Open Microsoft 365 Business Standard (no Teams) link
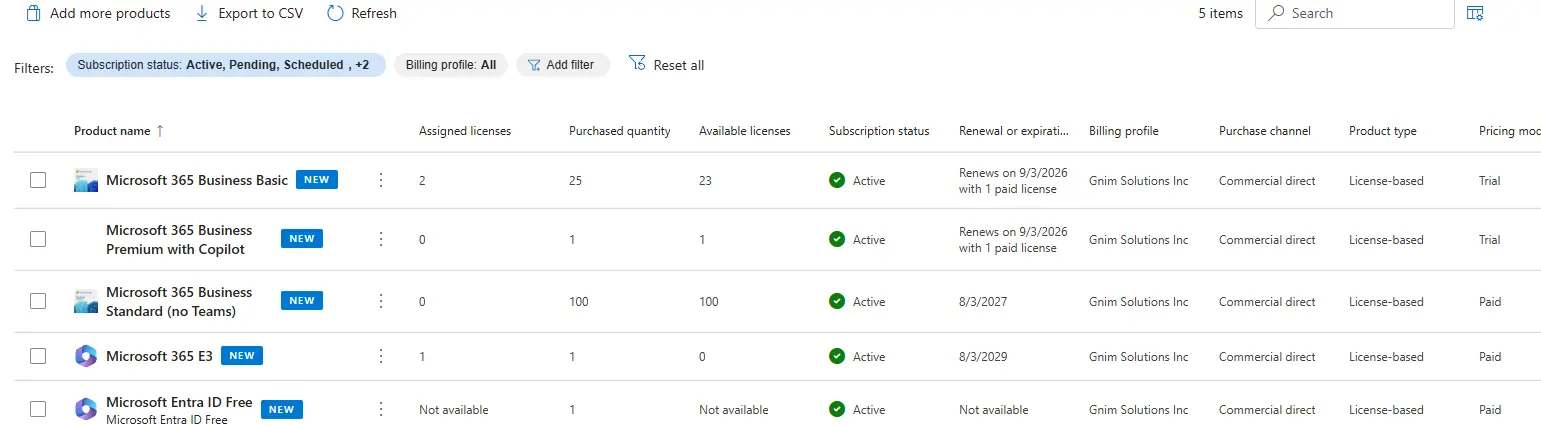This screenshot has height=426, width=1541. tap(179, 301)
